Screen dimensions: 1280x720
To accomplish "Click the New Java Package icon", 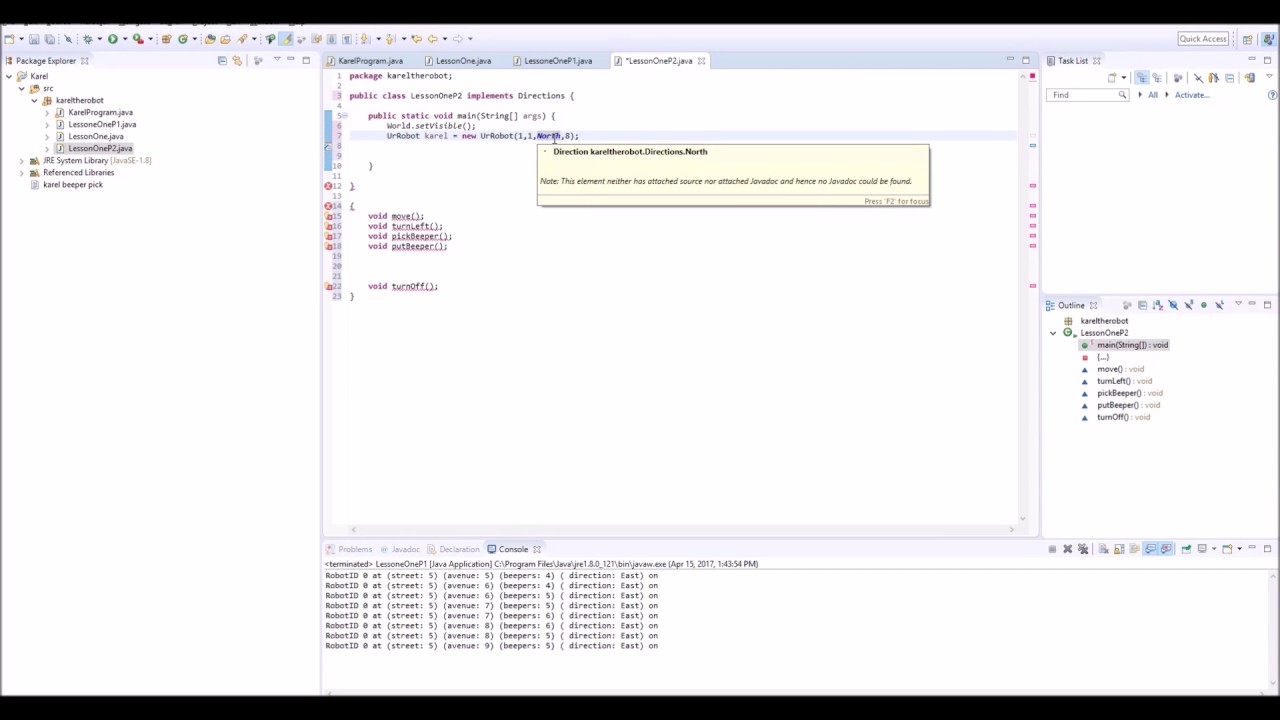I will point(166,39).
